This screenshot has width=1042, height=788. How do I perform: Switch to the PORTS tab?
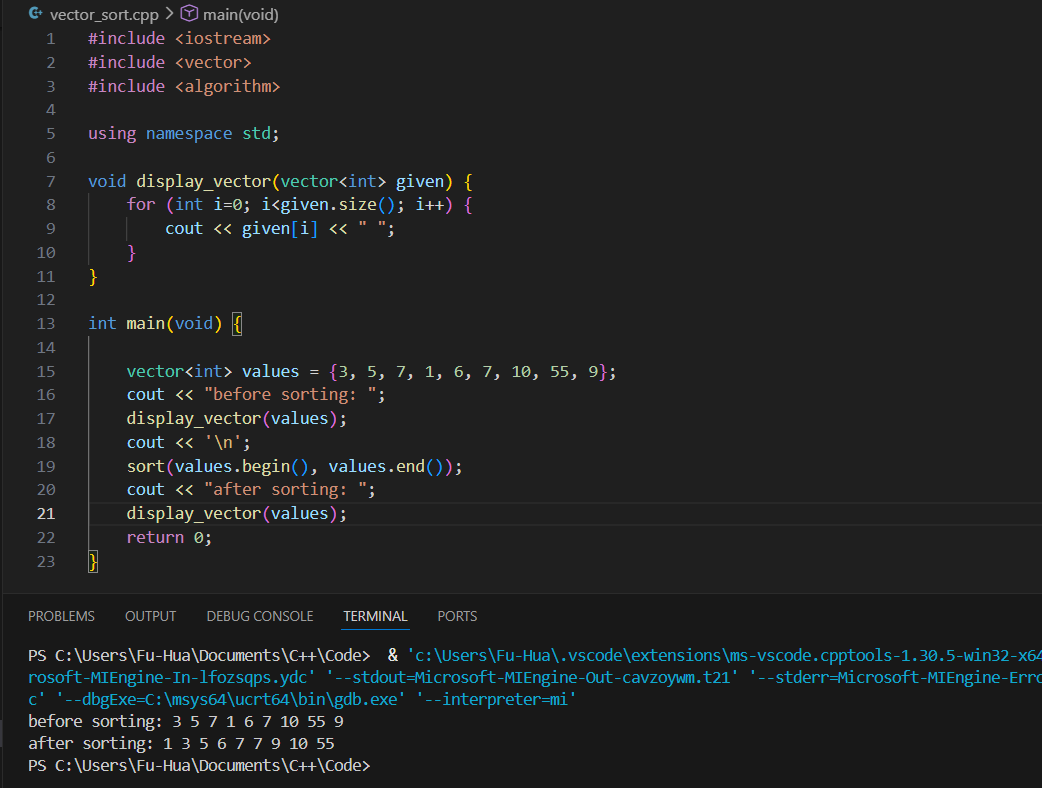(x=457, y=616)
